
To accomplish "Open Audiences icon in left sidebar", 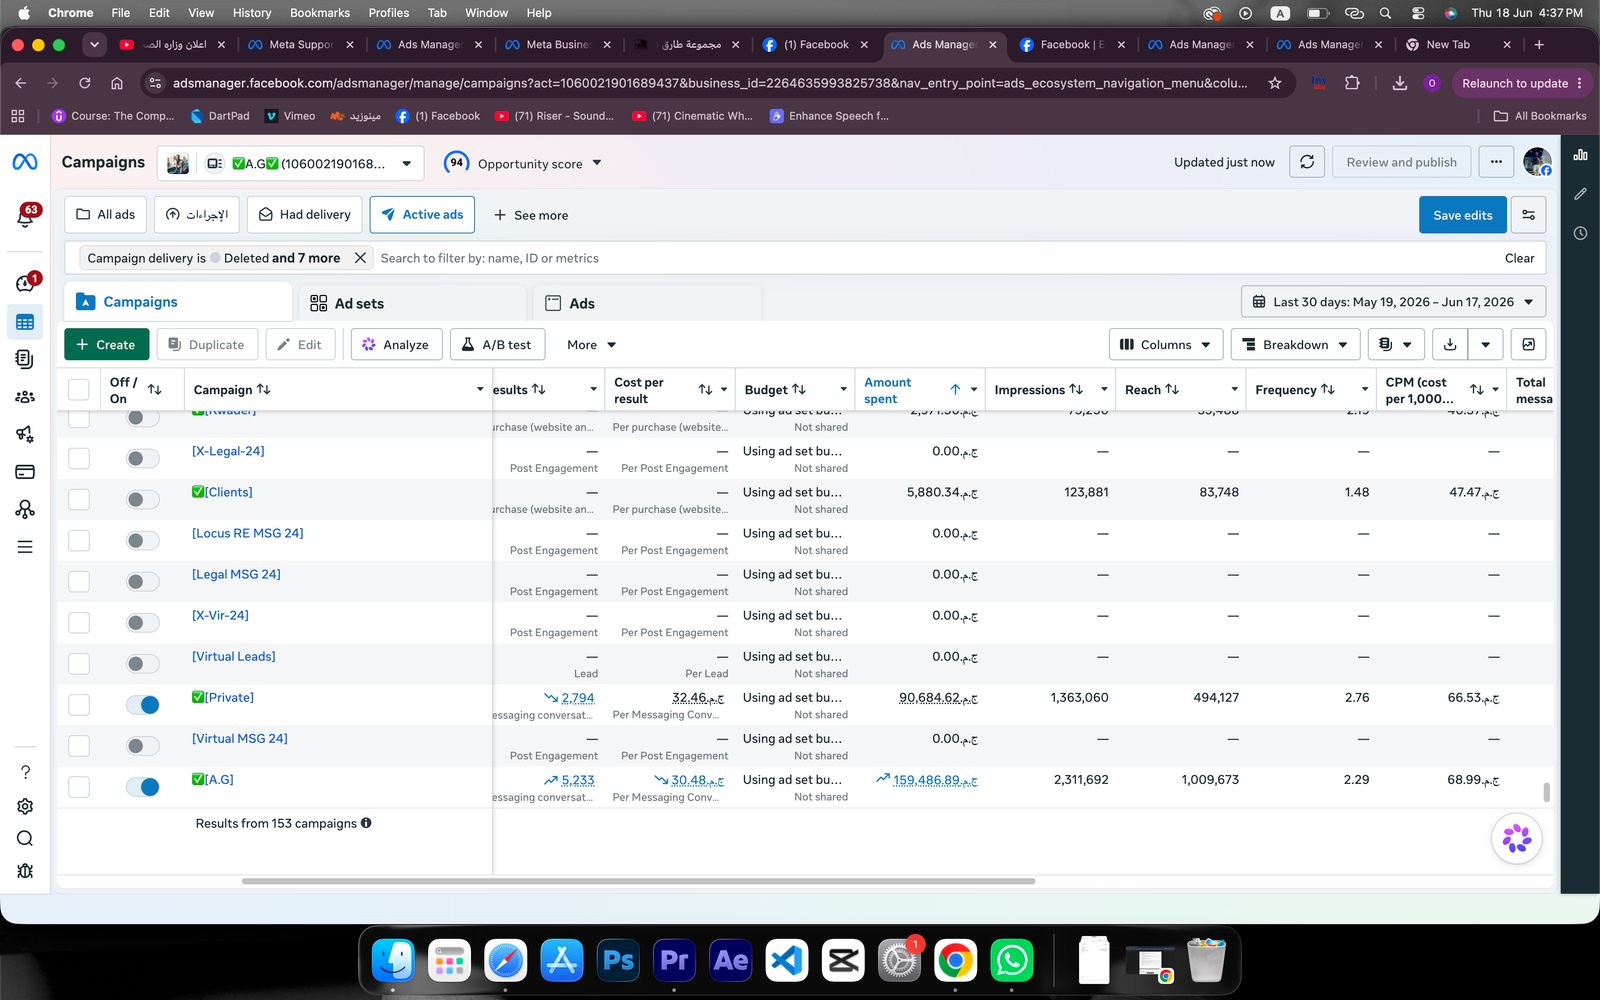I will [25, 397].
